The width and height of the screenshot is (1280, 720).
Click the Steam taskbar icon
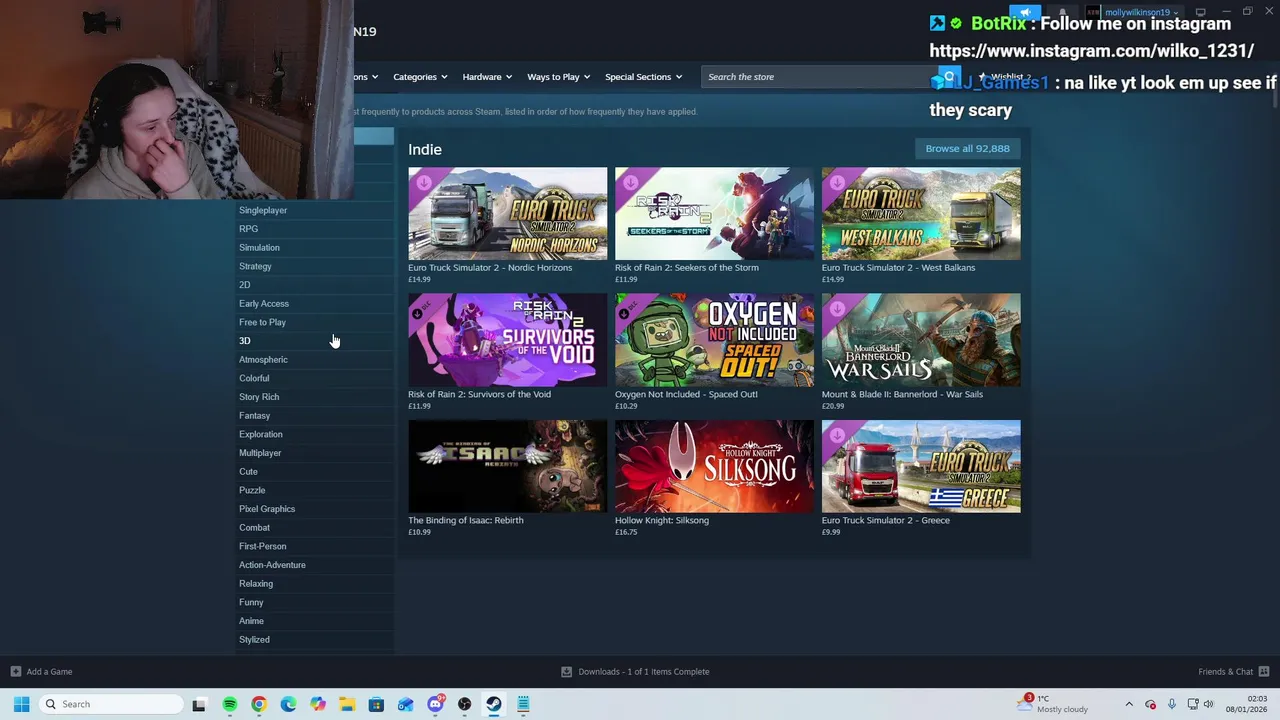[494, 704]
